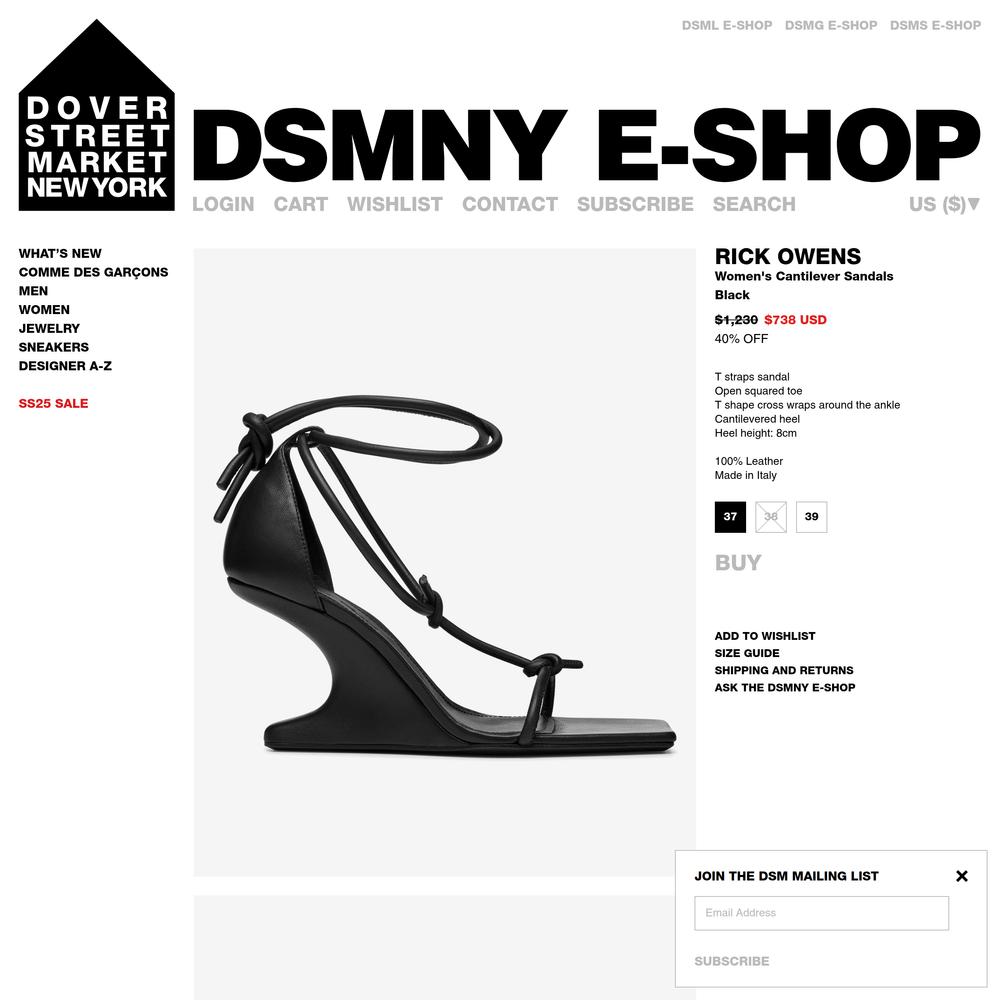Open the SS25 SALE category

tap(54, 403)
